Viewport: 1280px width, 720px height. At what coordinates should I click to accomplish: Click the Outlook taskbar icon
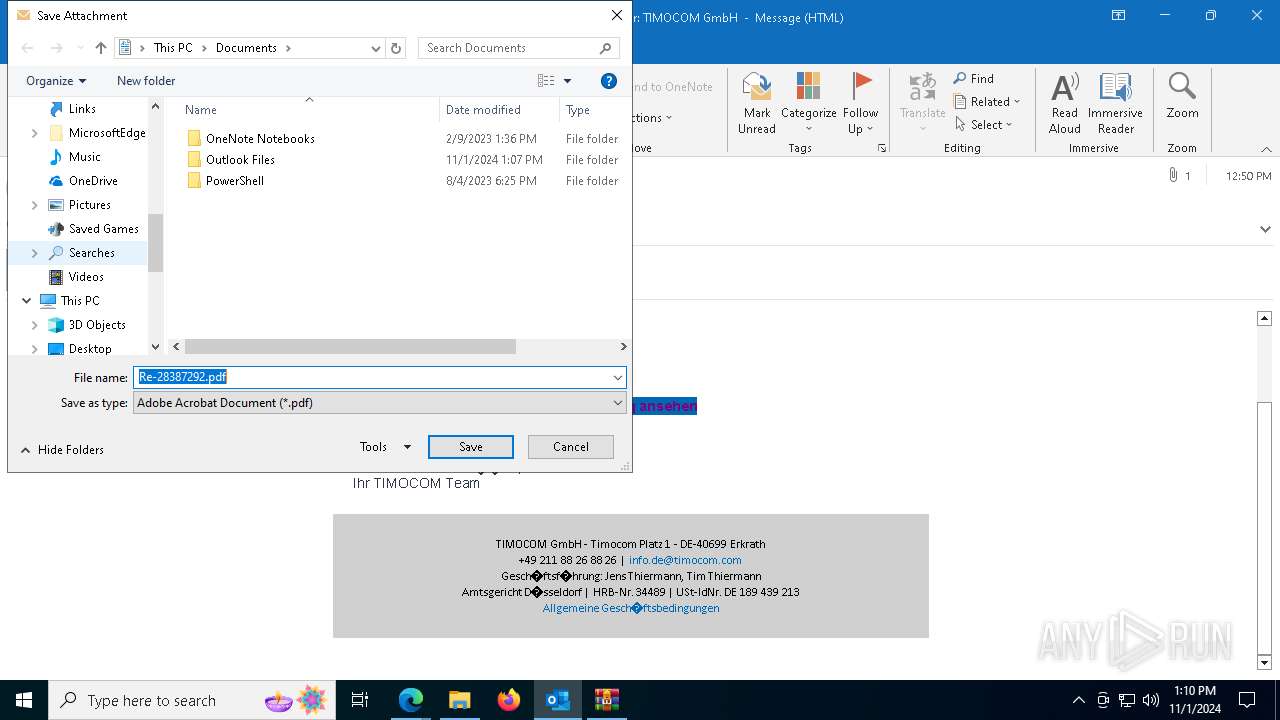pyautogui.click(x=558, y=700)
